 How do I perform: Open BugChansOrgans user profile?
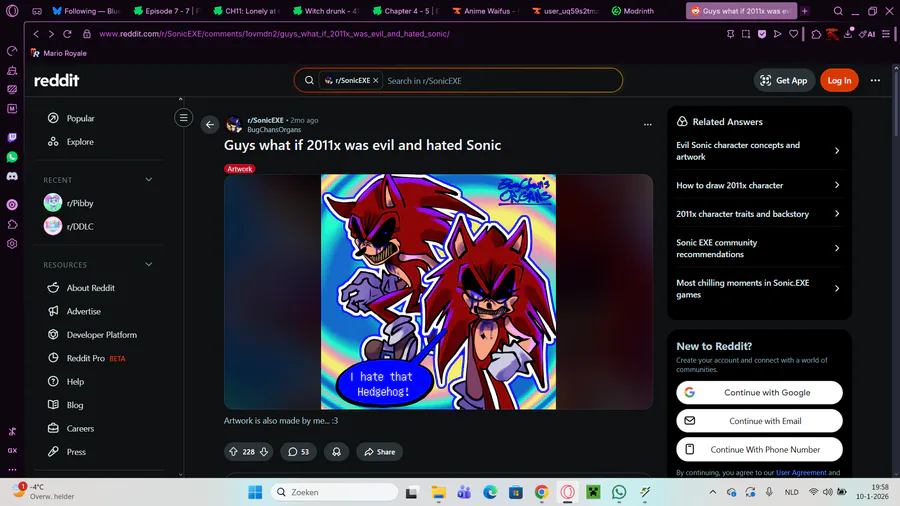click(x=274, y=130)
